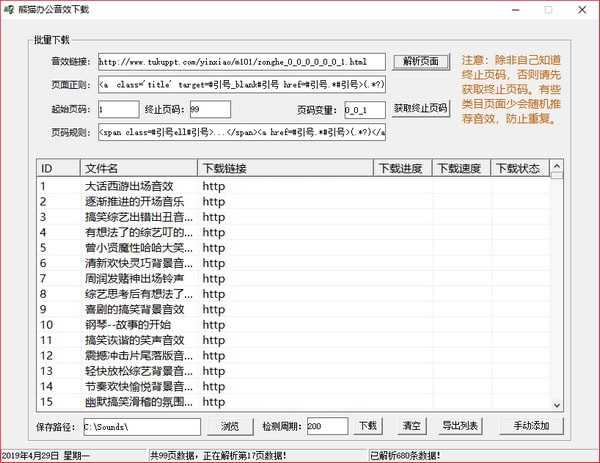Select row 大话西游出场音效
This screenshot has height=463, width=600.
(x=293, y=186)
